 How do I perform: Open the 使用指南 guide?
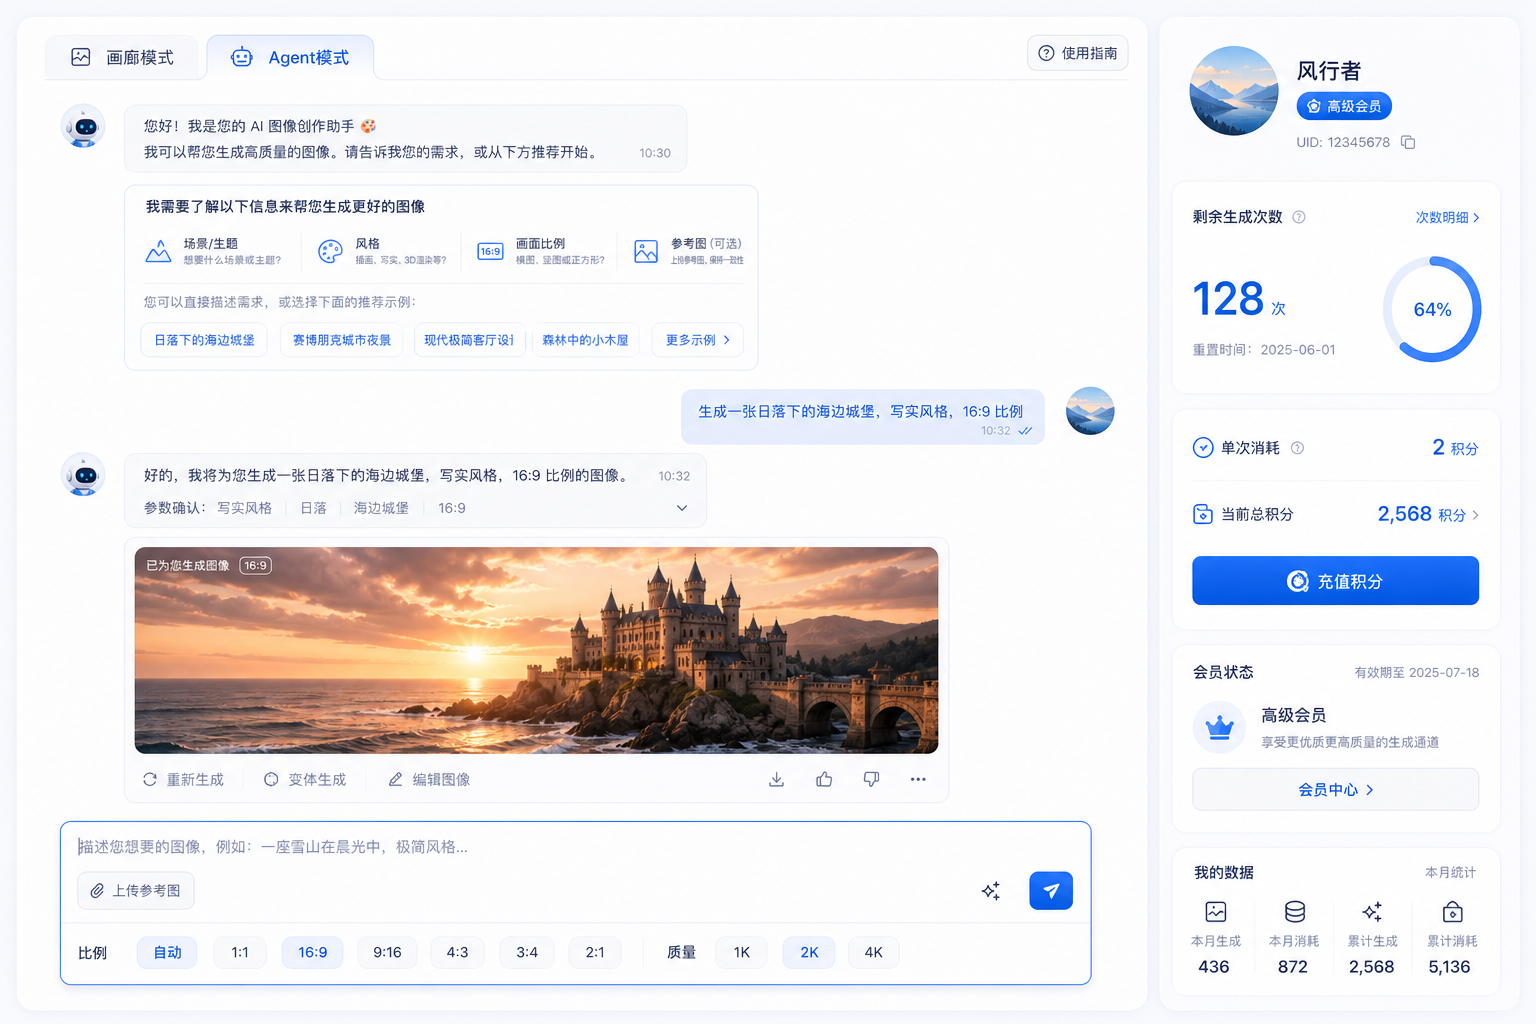pyautogui.click(x=1077, y=53)
